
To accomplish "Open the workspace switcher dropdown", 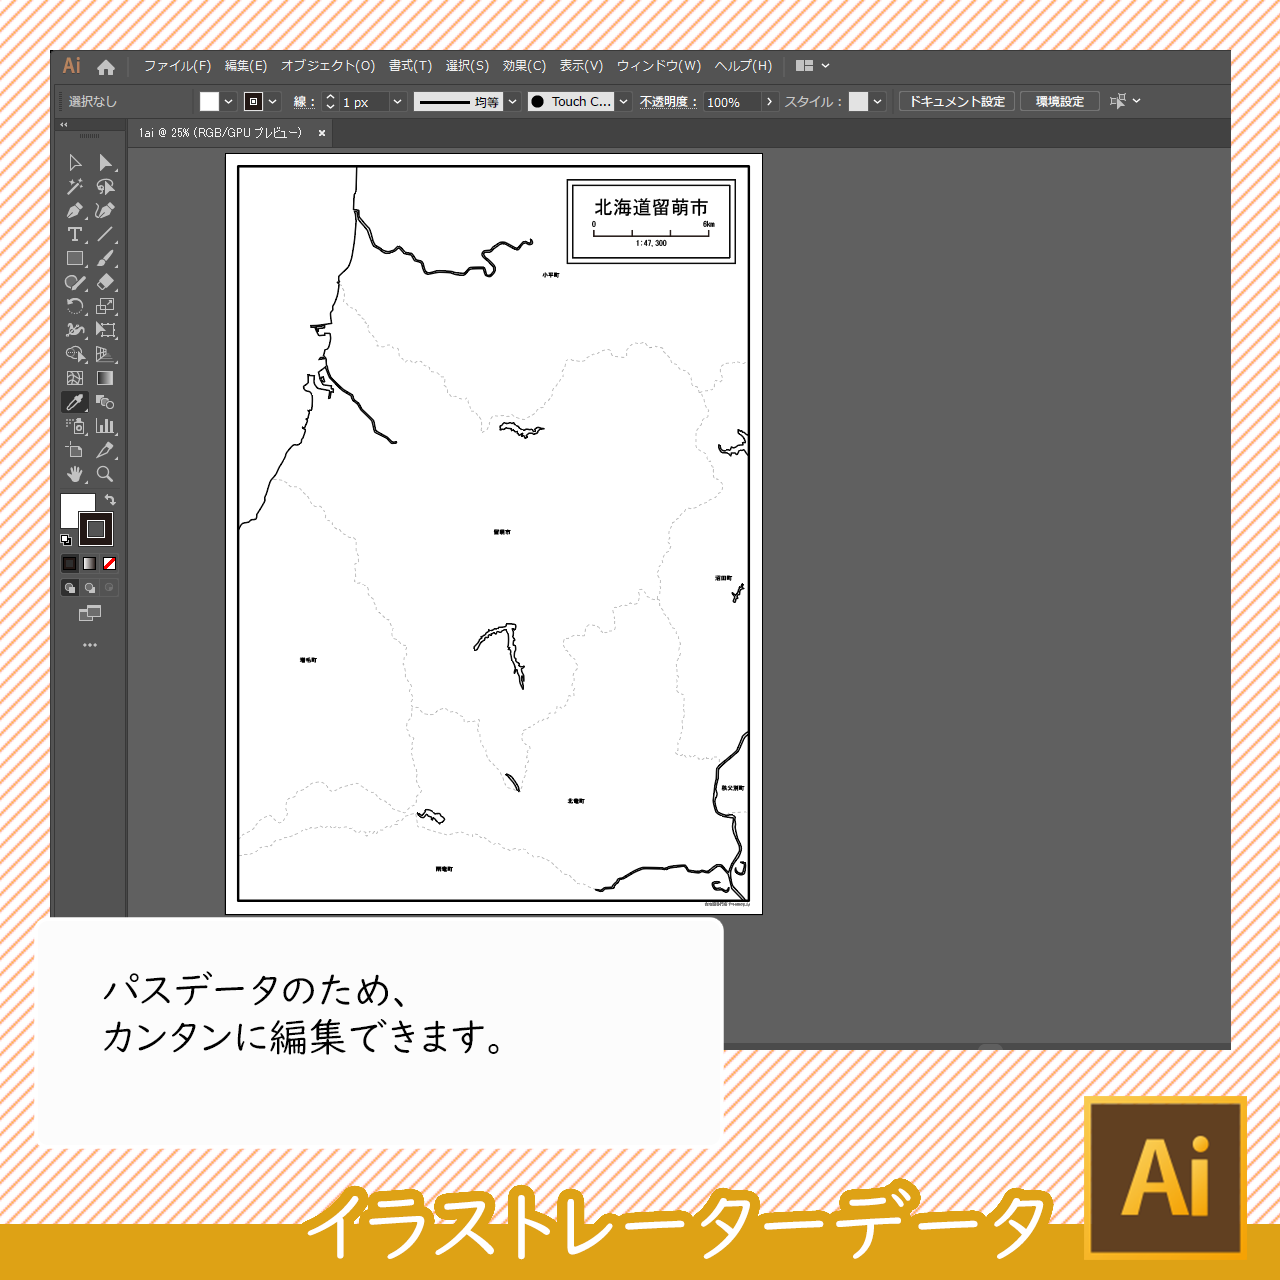I will [x=813, y=66].
